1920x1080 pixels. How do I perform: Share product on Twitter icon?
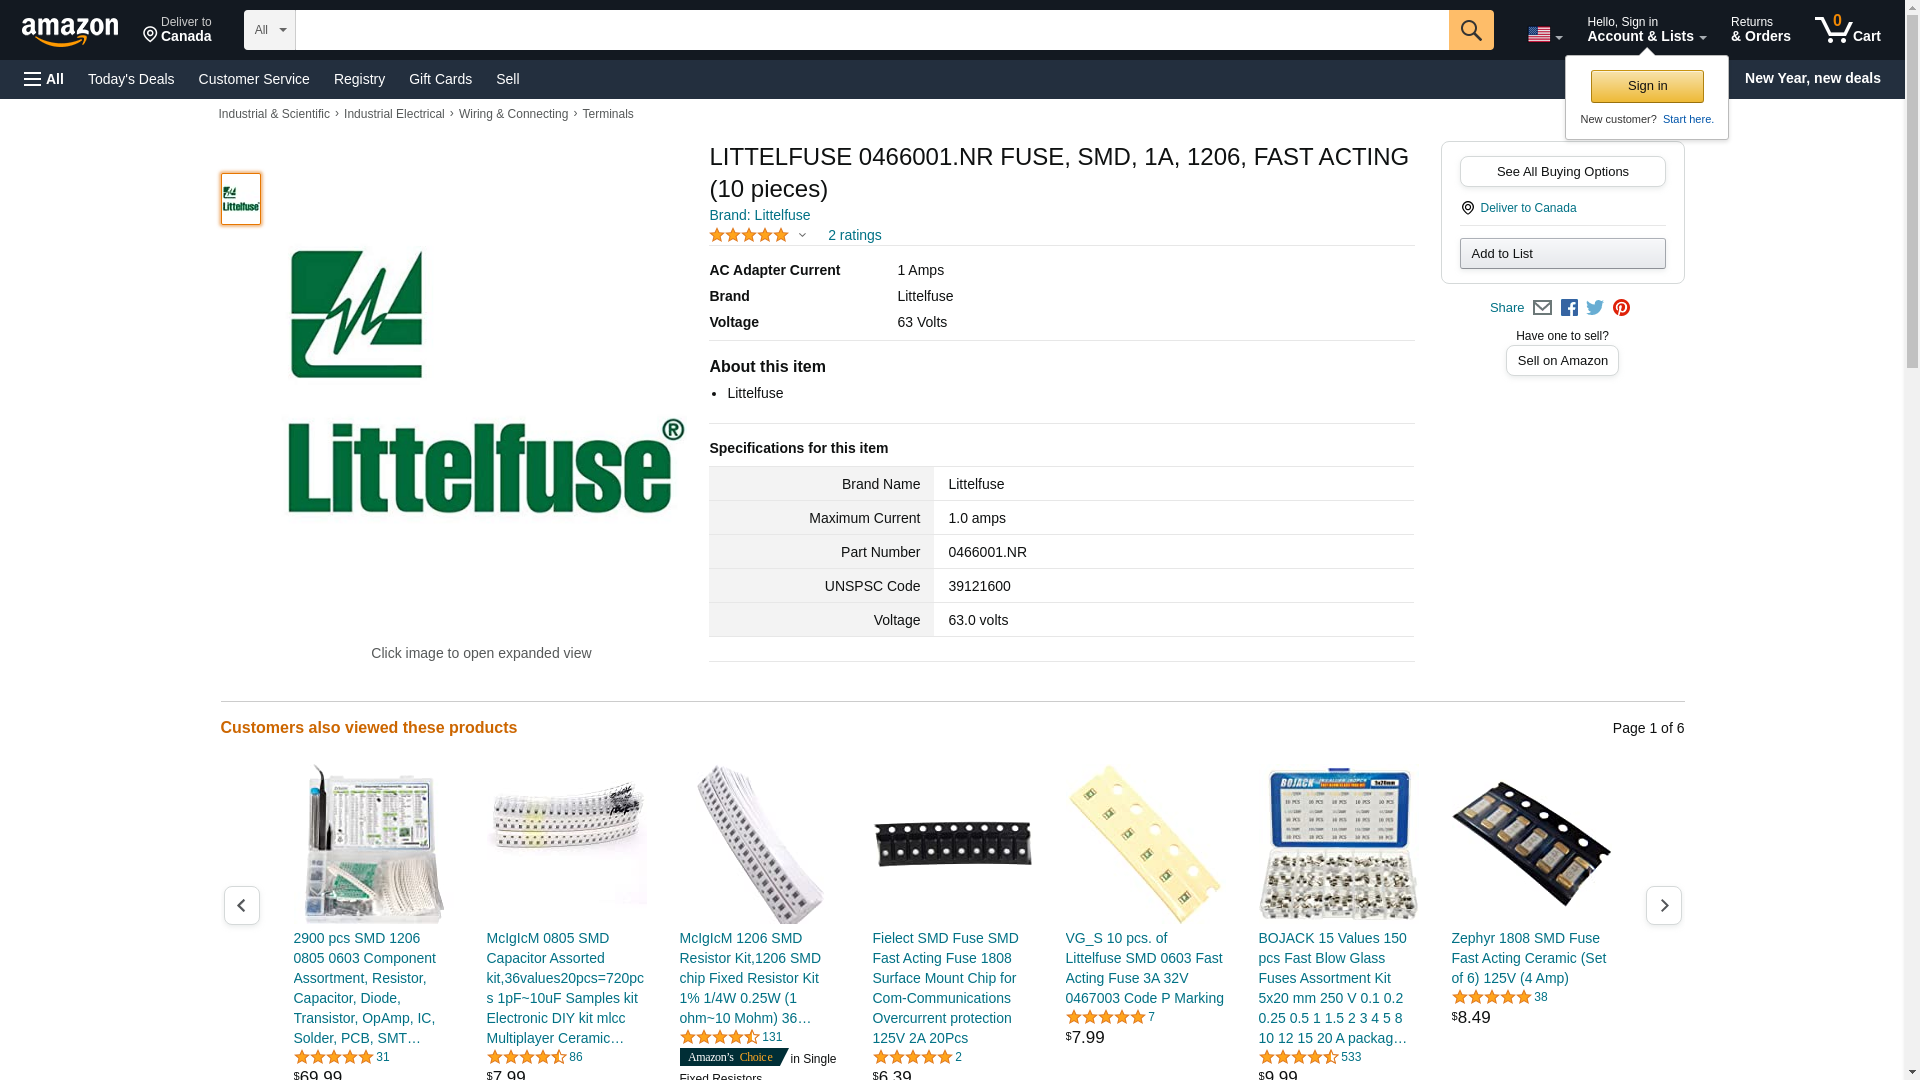1595,308
